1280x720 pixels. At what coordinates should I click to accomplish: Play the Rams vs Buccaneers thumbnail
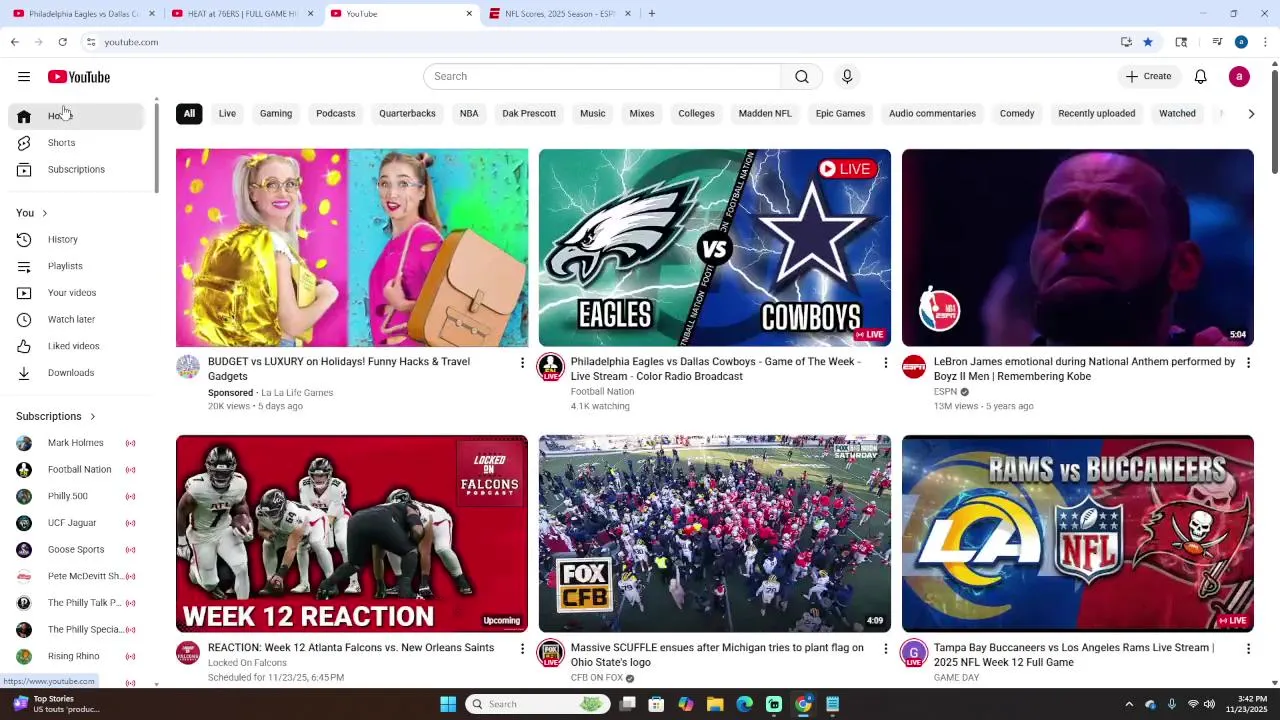click(1078, 534)
